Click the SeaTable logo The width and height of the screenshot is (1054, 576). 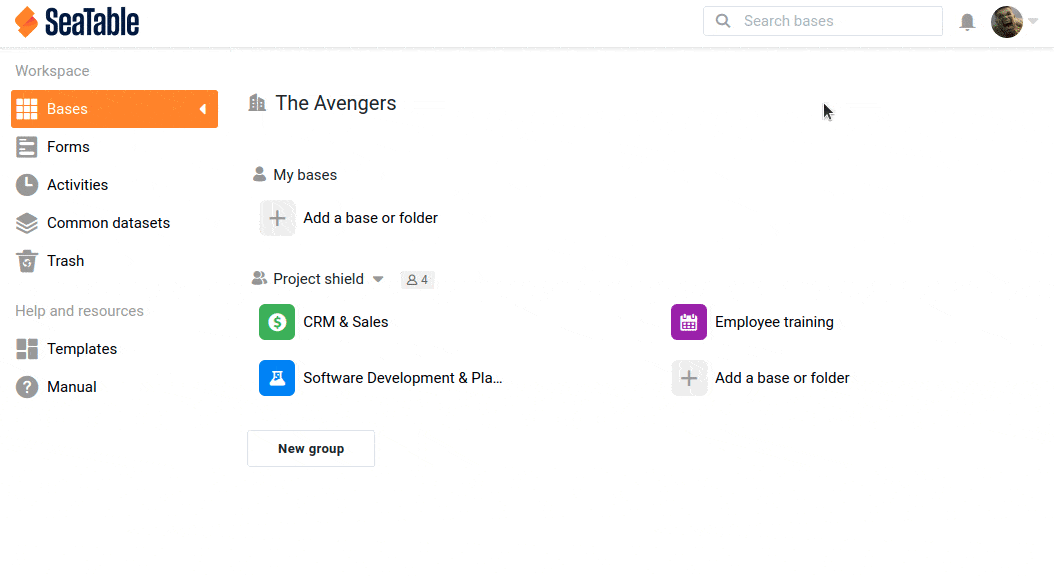(77, 22)
